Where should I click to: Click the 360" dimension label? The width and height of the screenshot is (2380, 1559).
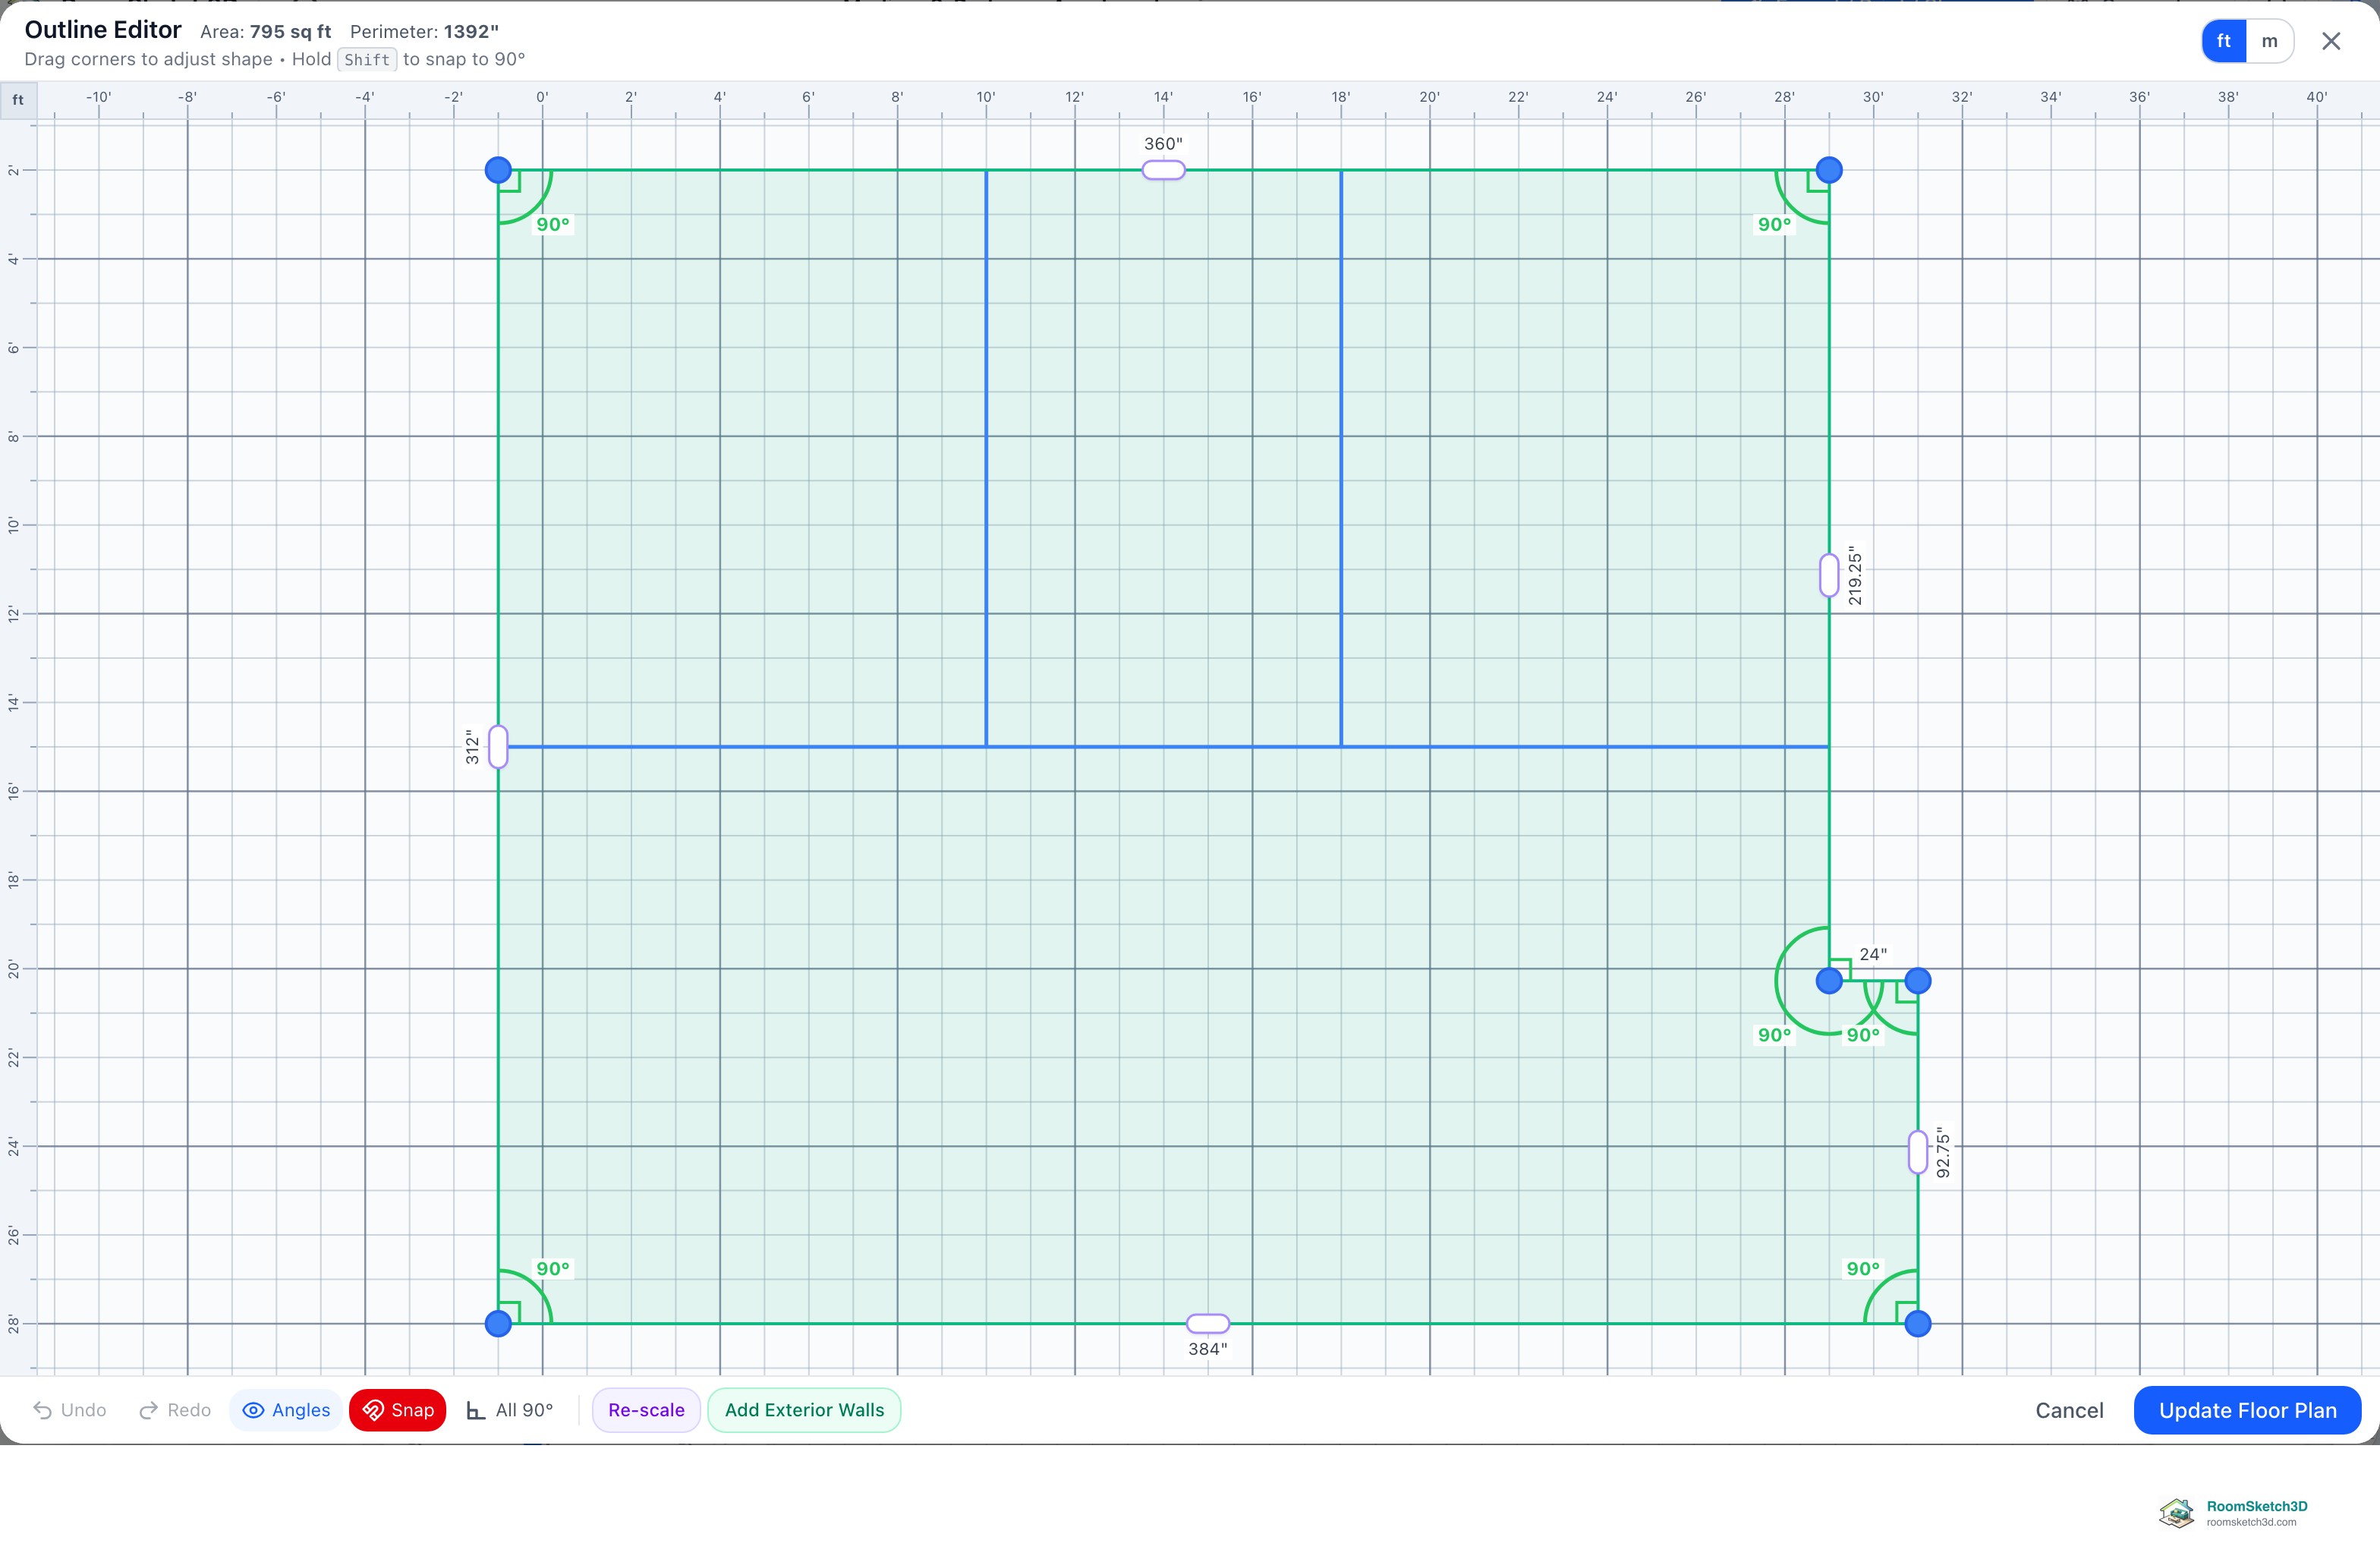[1163, 144]
